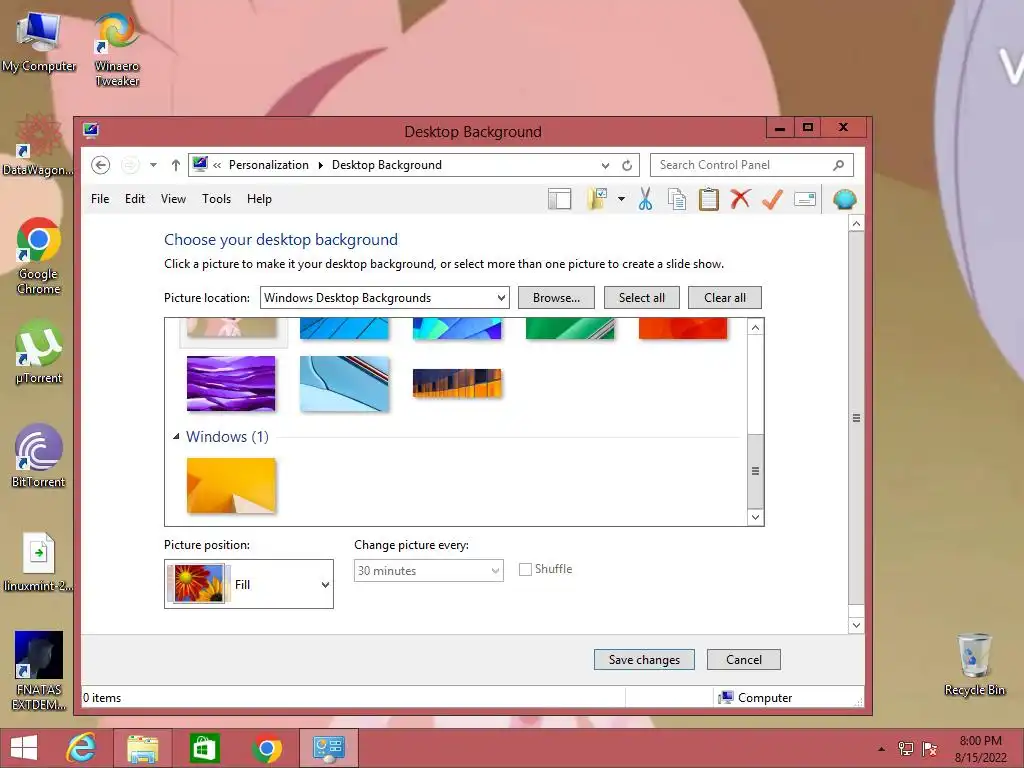Open the 30 minutes interval dropdown
Screen dimensions: 1024x768
pos(428,571)
